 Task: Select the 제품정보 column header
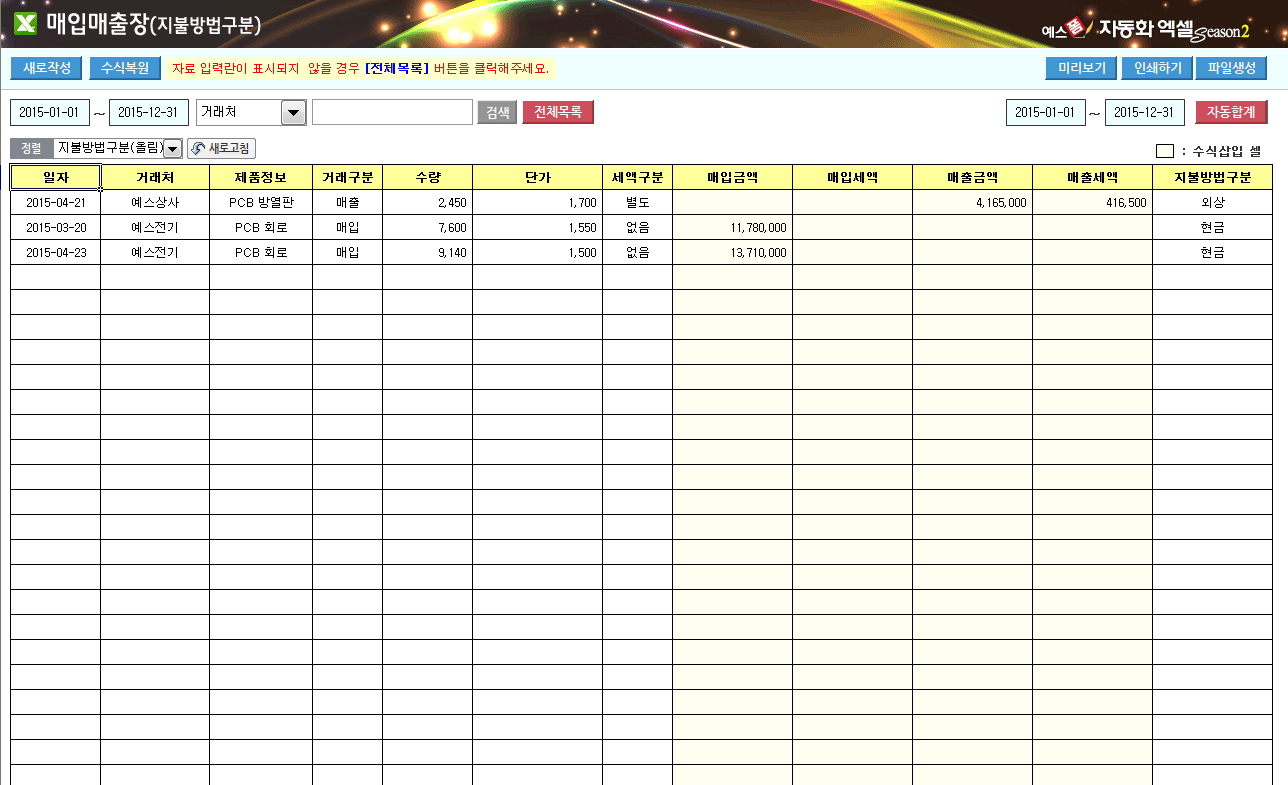(x=261, y=177)
